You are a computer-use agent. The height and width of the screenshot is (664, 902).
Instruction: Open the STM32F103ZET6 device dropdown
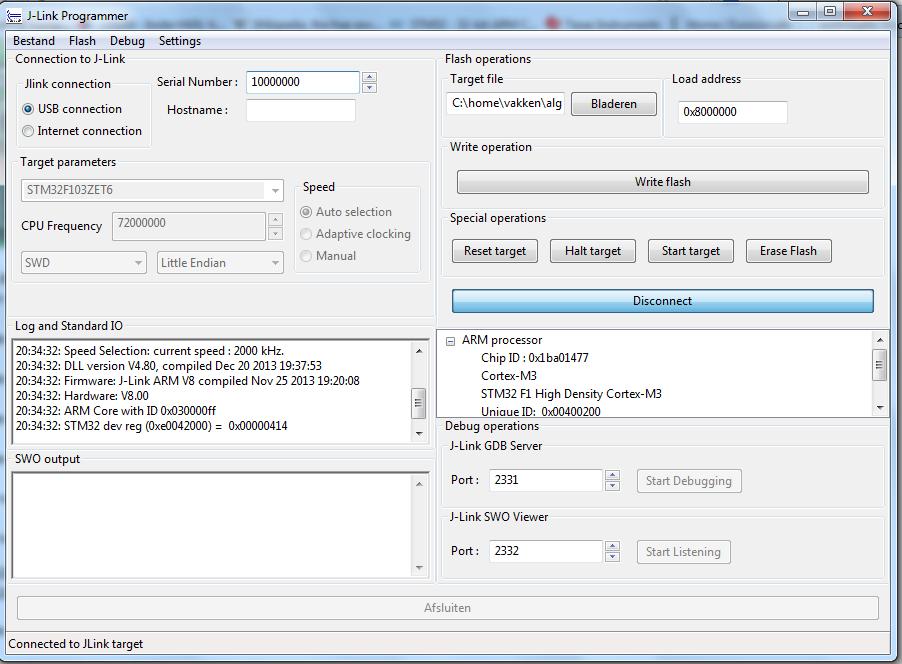(152, 190)
